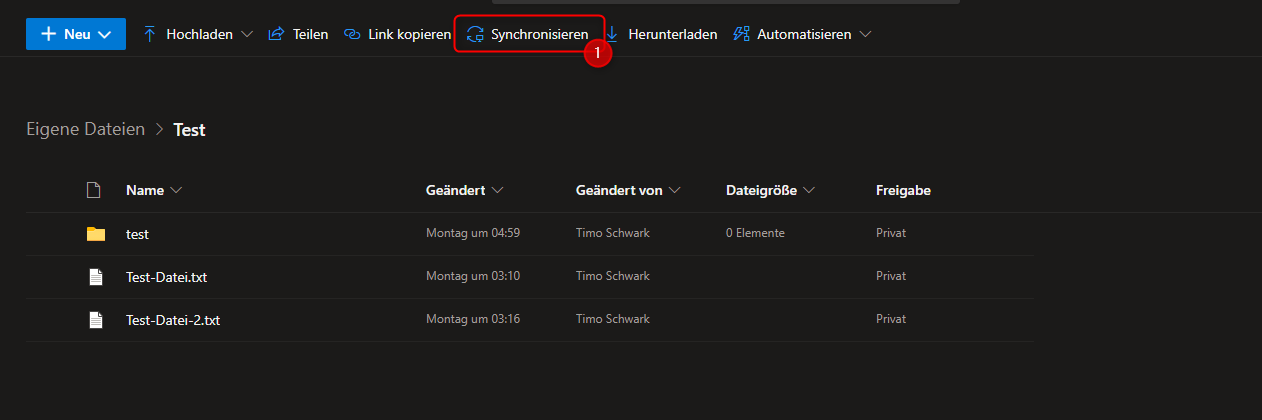Image resolution: width=1262 pixels, height=420 pixels.
Task: Navigate to Eigene Dateien breadcrumb
Action: tap(85, 129)
